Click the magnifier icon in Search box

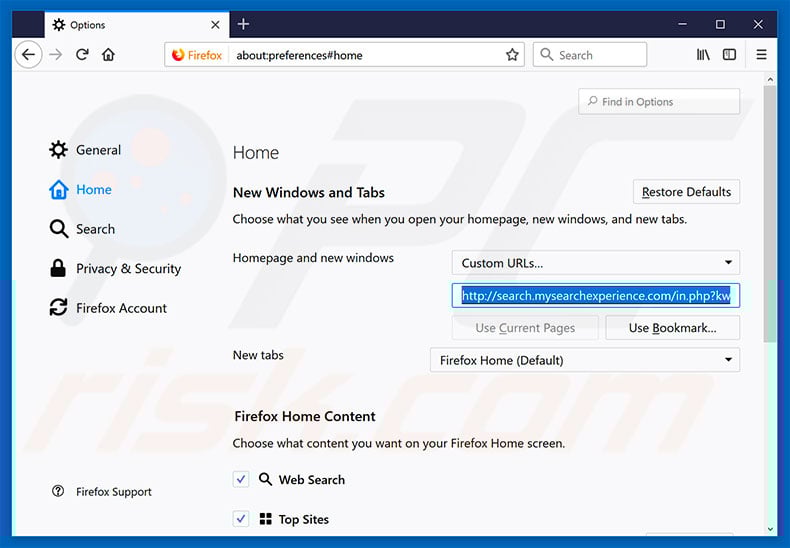(x=546, y=54)
